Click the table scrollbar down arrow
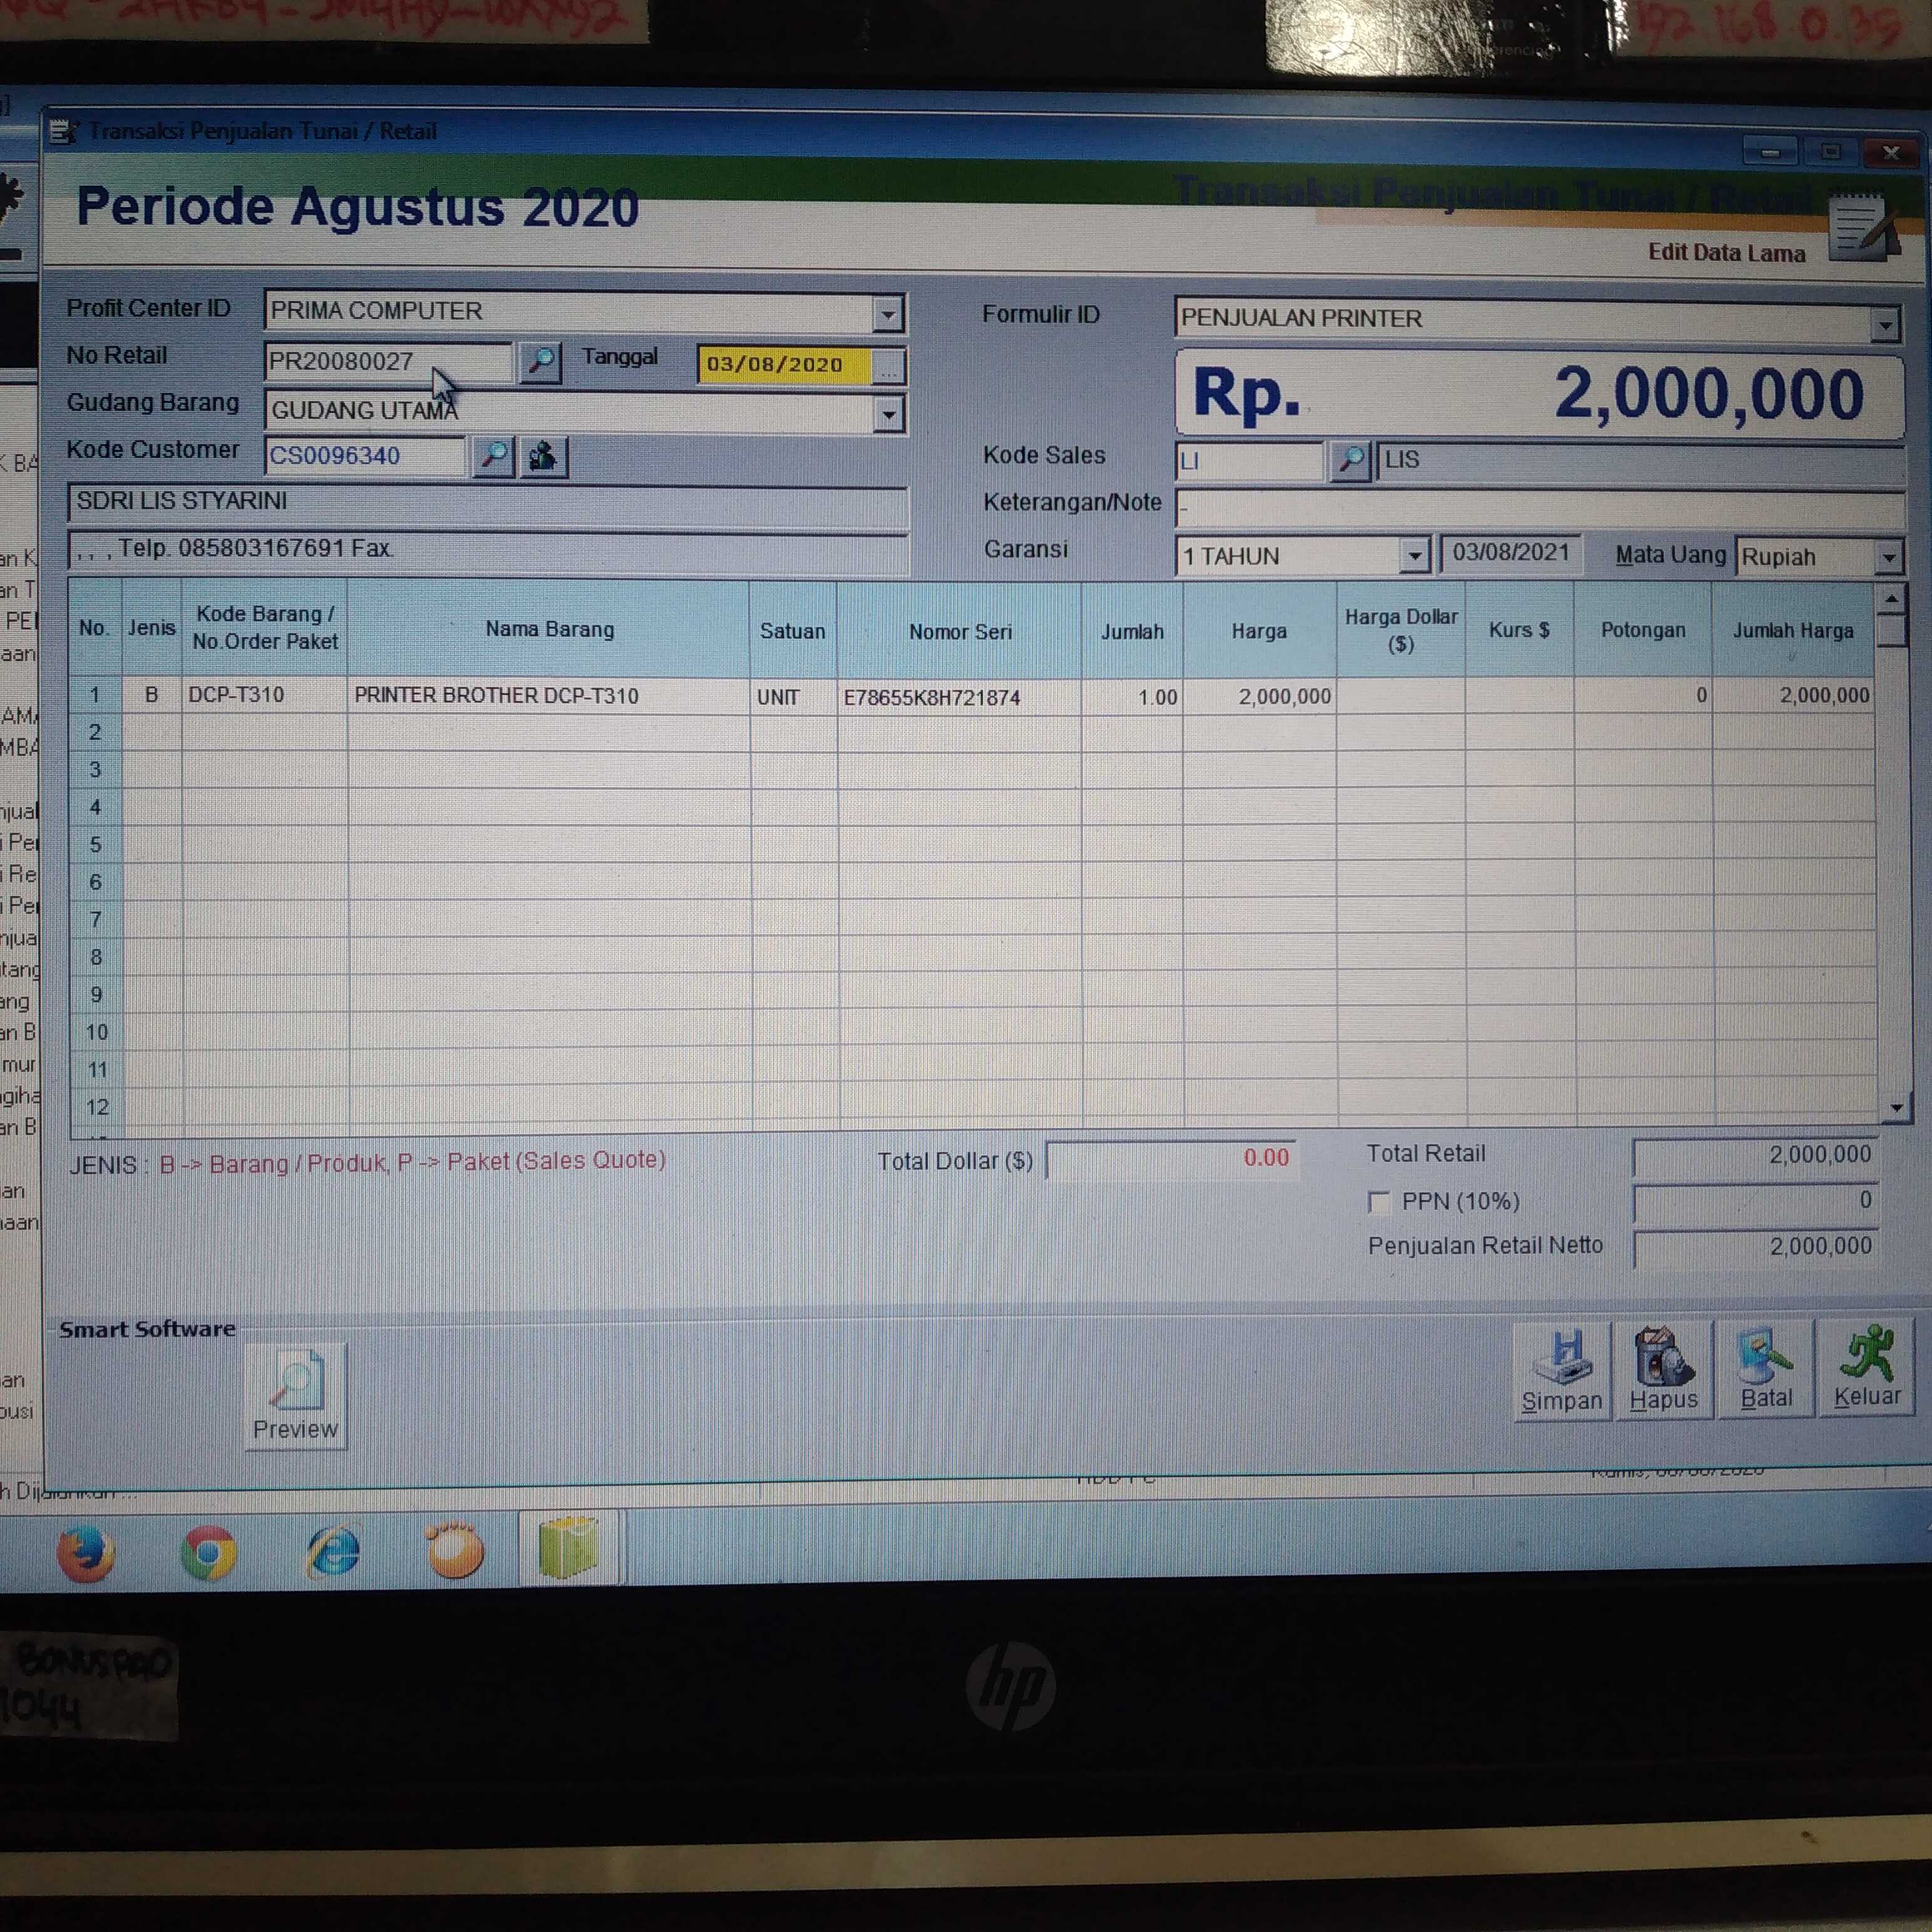This screenshot has width=1932, height=1932. 1896,1108
